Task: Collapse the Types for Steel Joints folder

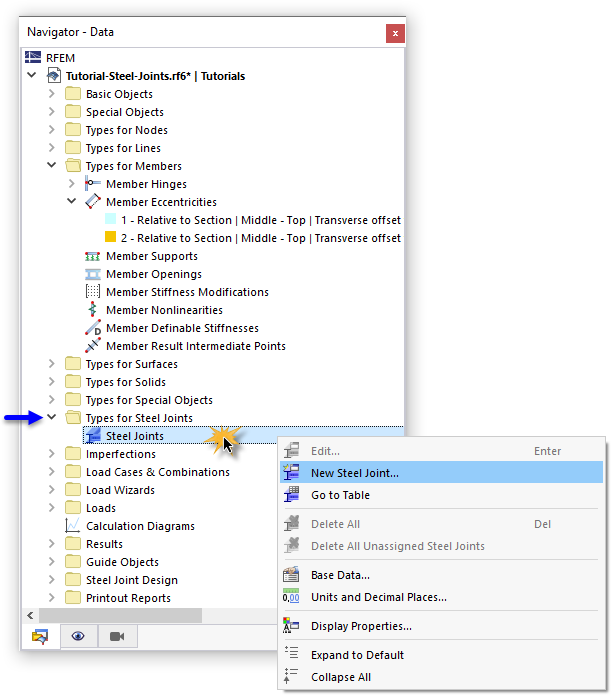Action: 52,417
